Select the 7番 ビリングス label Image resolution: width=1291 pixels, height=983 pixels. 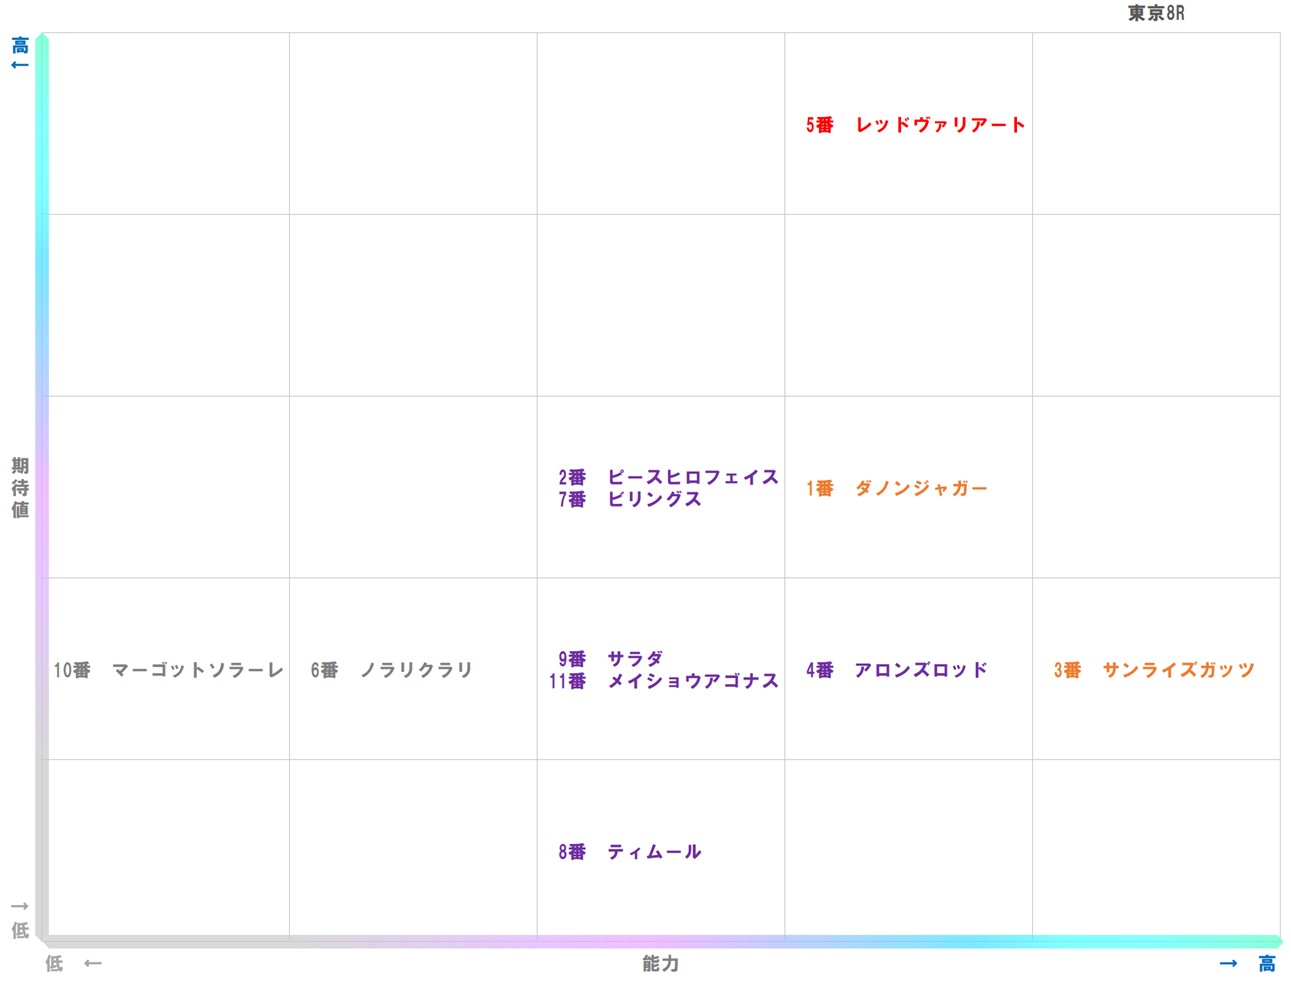(630, 499)
